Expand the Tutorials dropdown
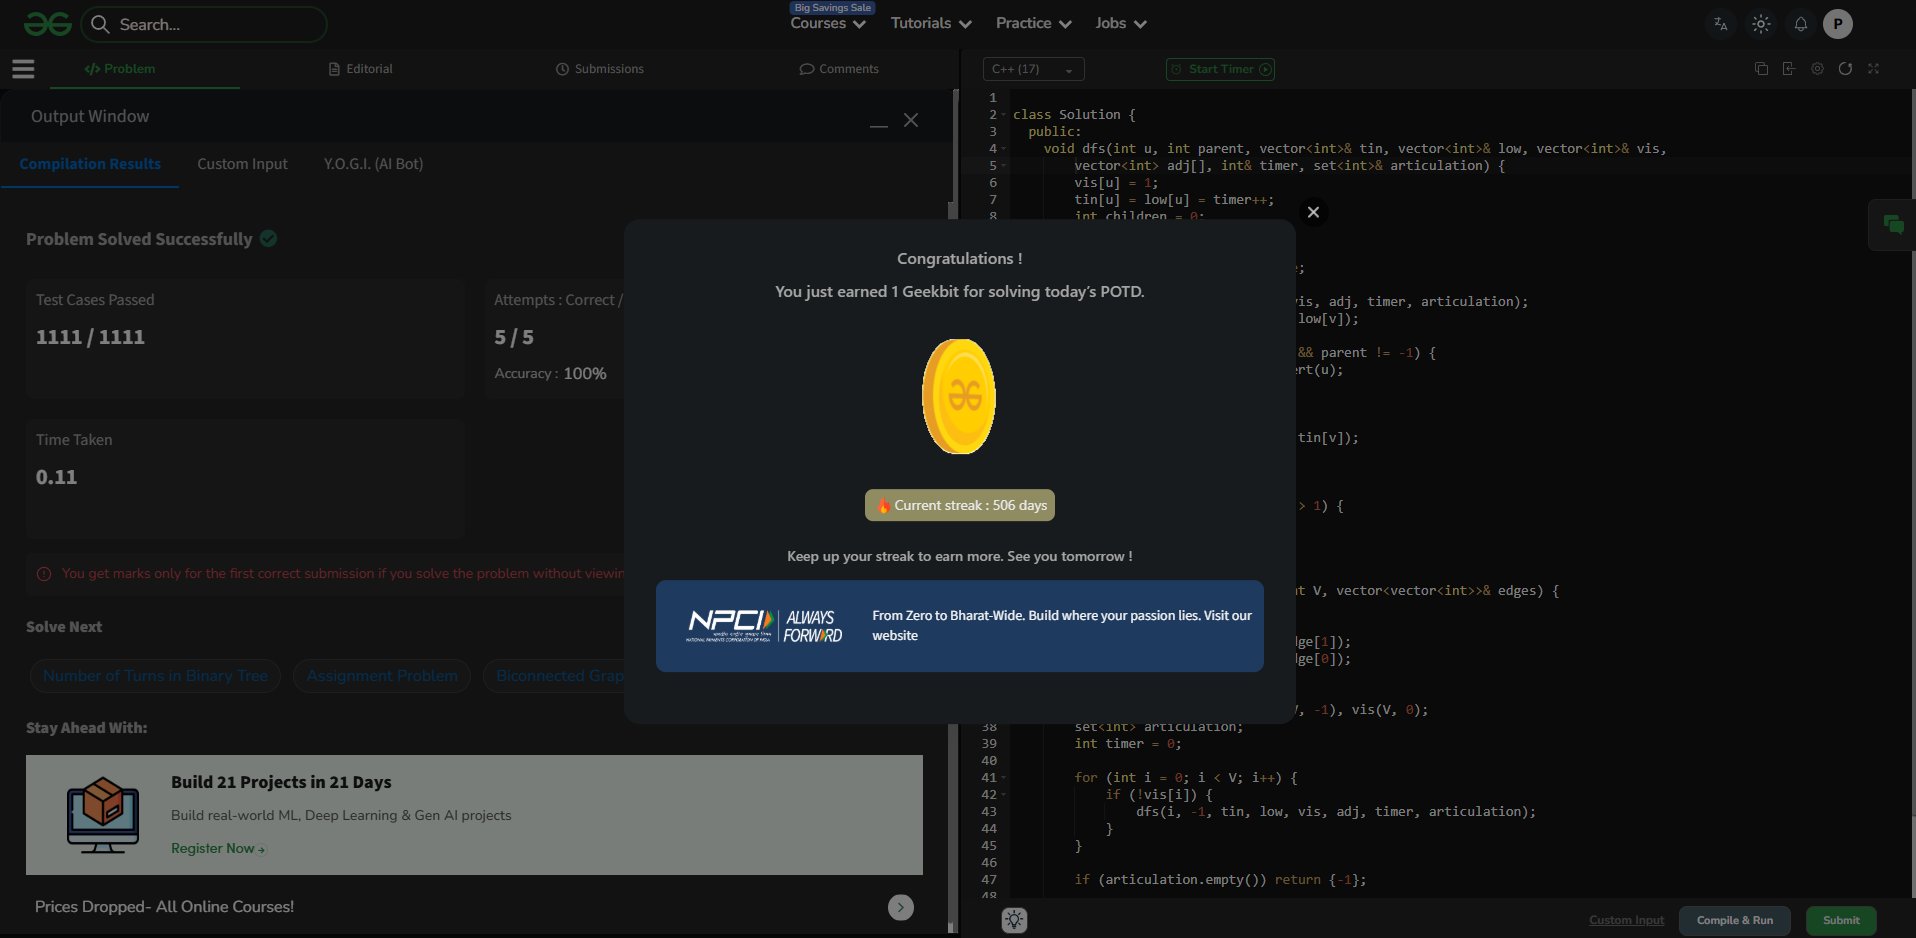Screen dimensions: 1916x938 (931, 23)
